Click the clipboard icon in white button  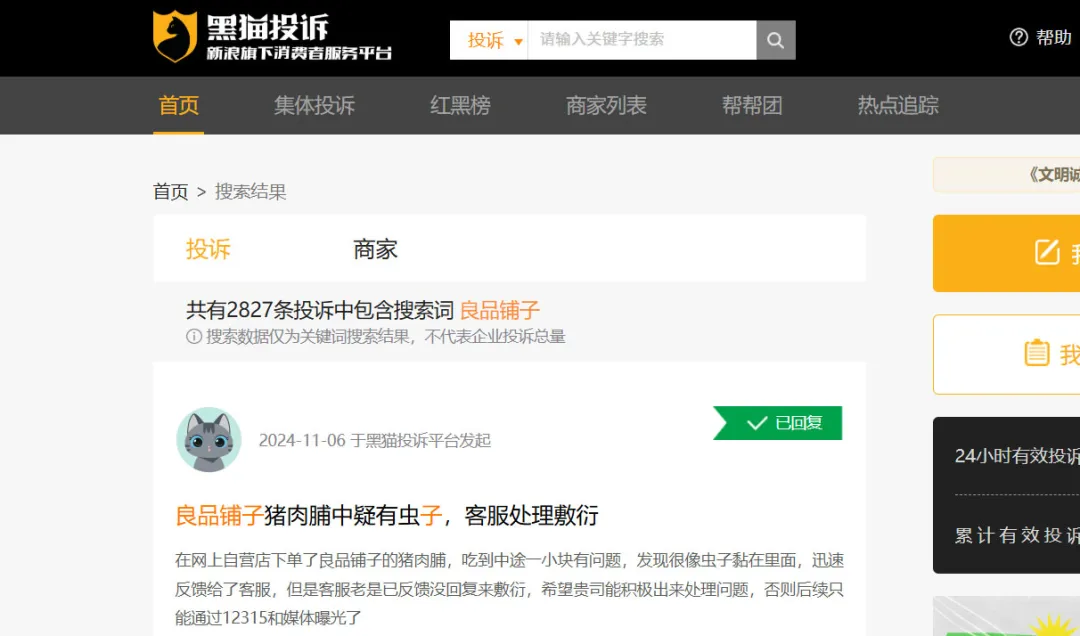point(1037,353)
